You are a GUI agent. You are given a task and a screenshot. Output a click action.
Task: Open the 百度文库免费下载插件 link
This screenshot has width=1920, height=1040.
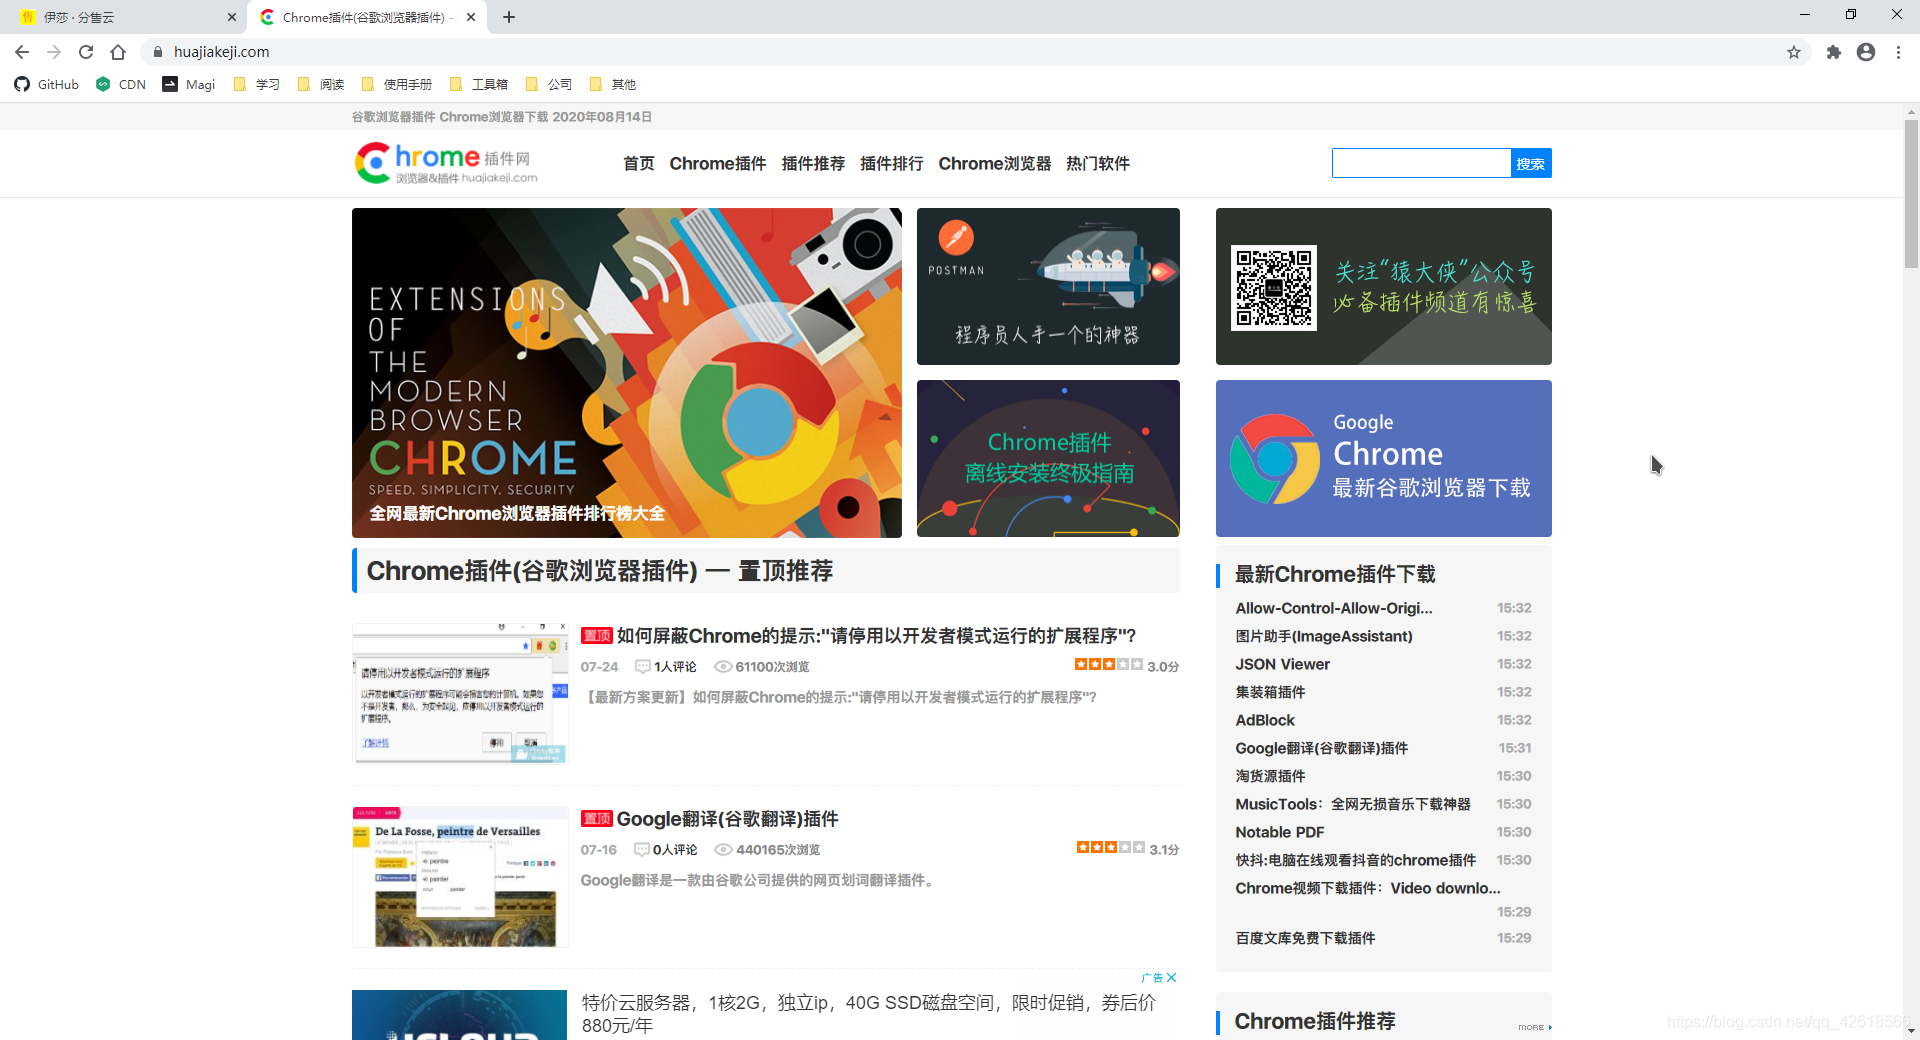[x=1305, y=938]
